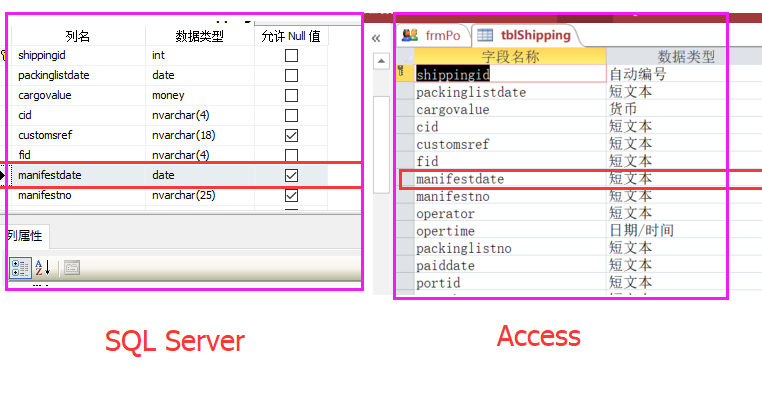Select portid field in Access
Screen dimensions: 762x403
coord(438,283)
